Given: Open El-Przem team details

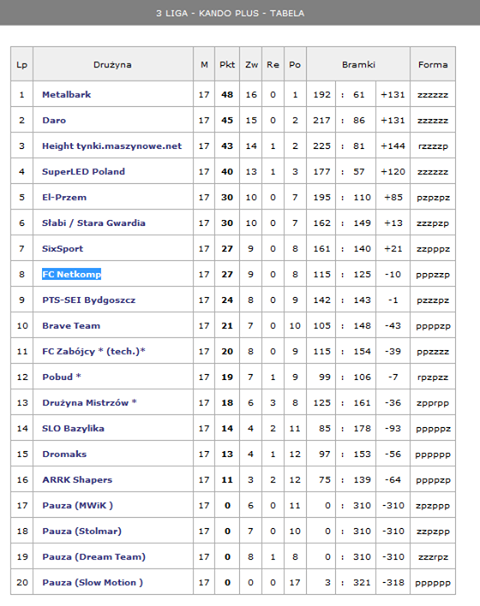Looking at the screenshot, I should click(x=64, y=197).
